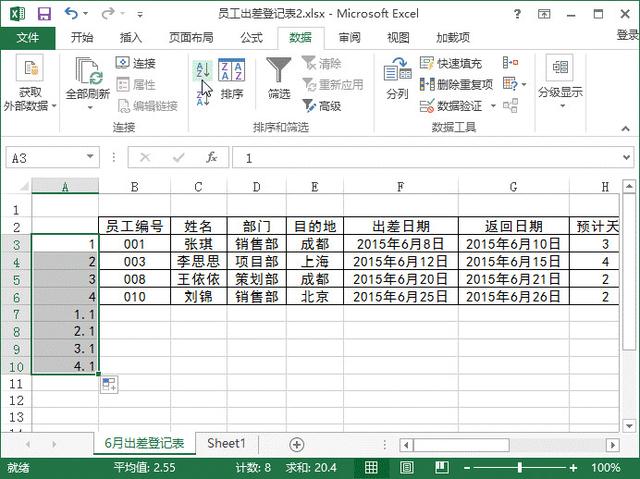The width and height of the screenshot is (640, 479).
Task: Switch to the Home tab
Action: pyautogui.click(x=82, y=38)
